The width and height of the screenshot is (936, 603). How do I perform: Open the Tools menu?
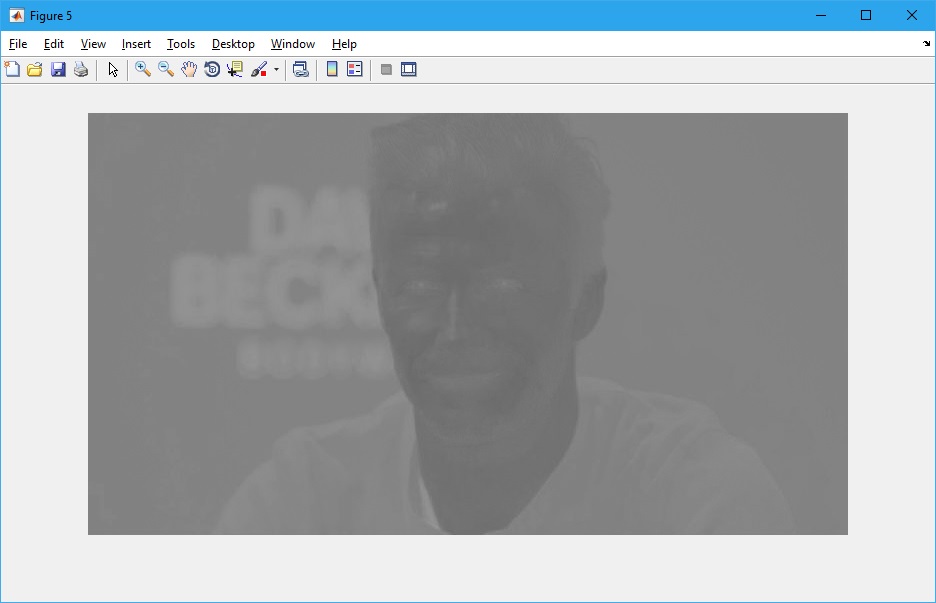click(181, 44)
